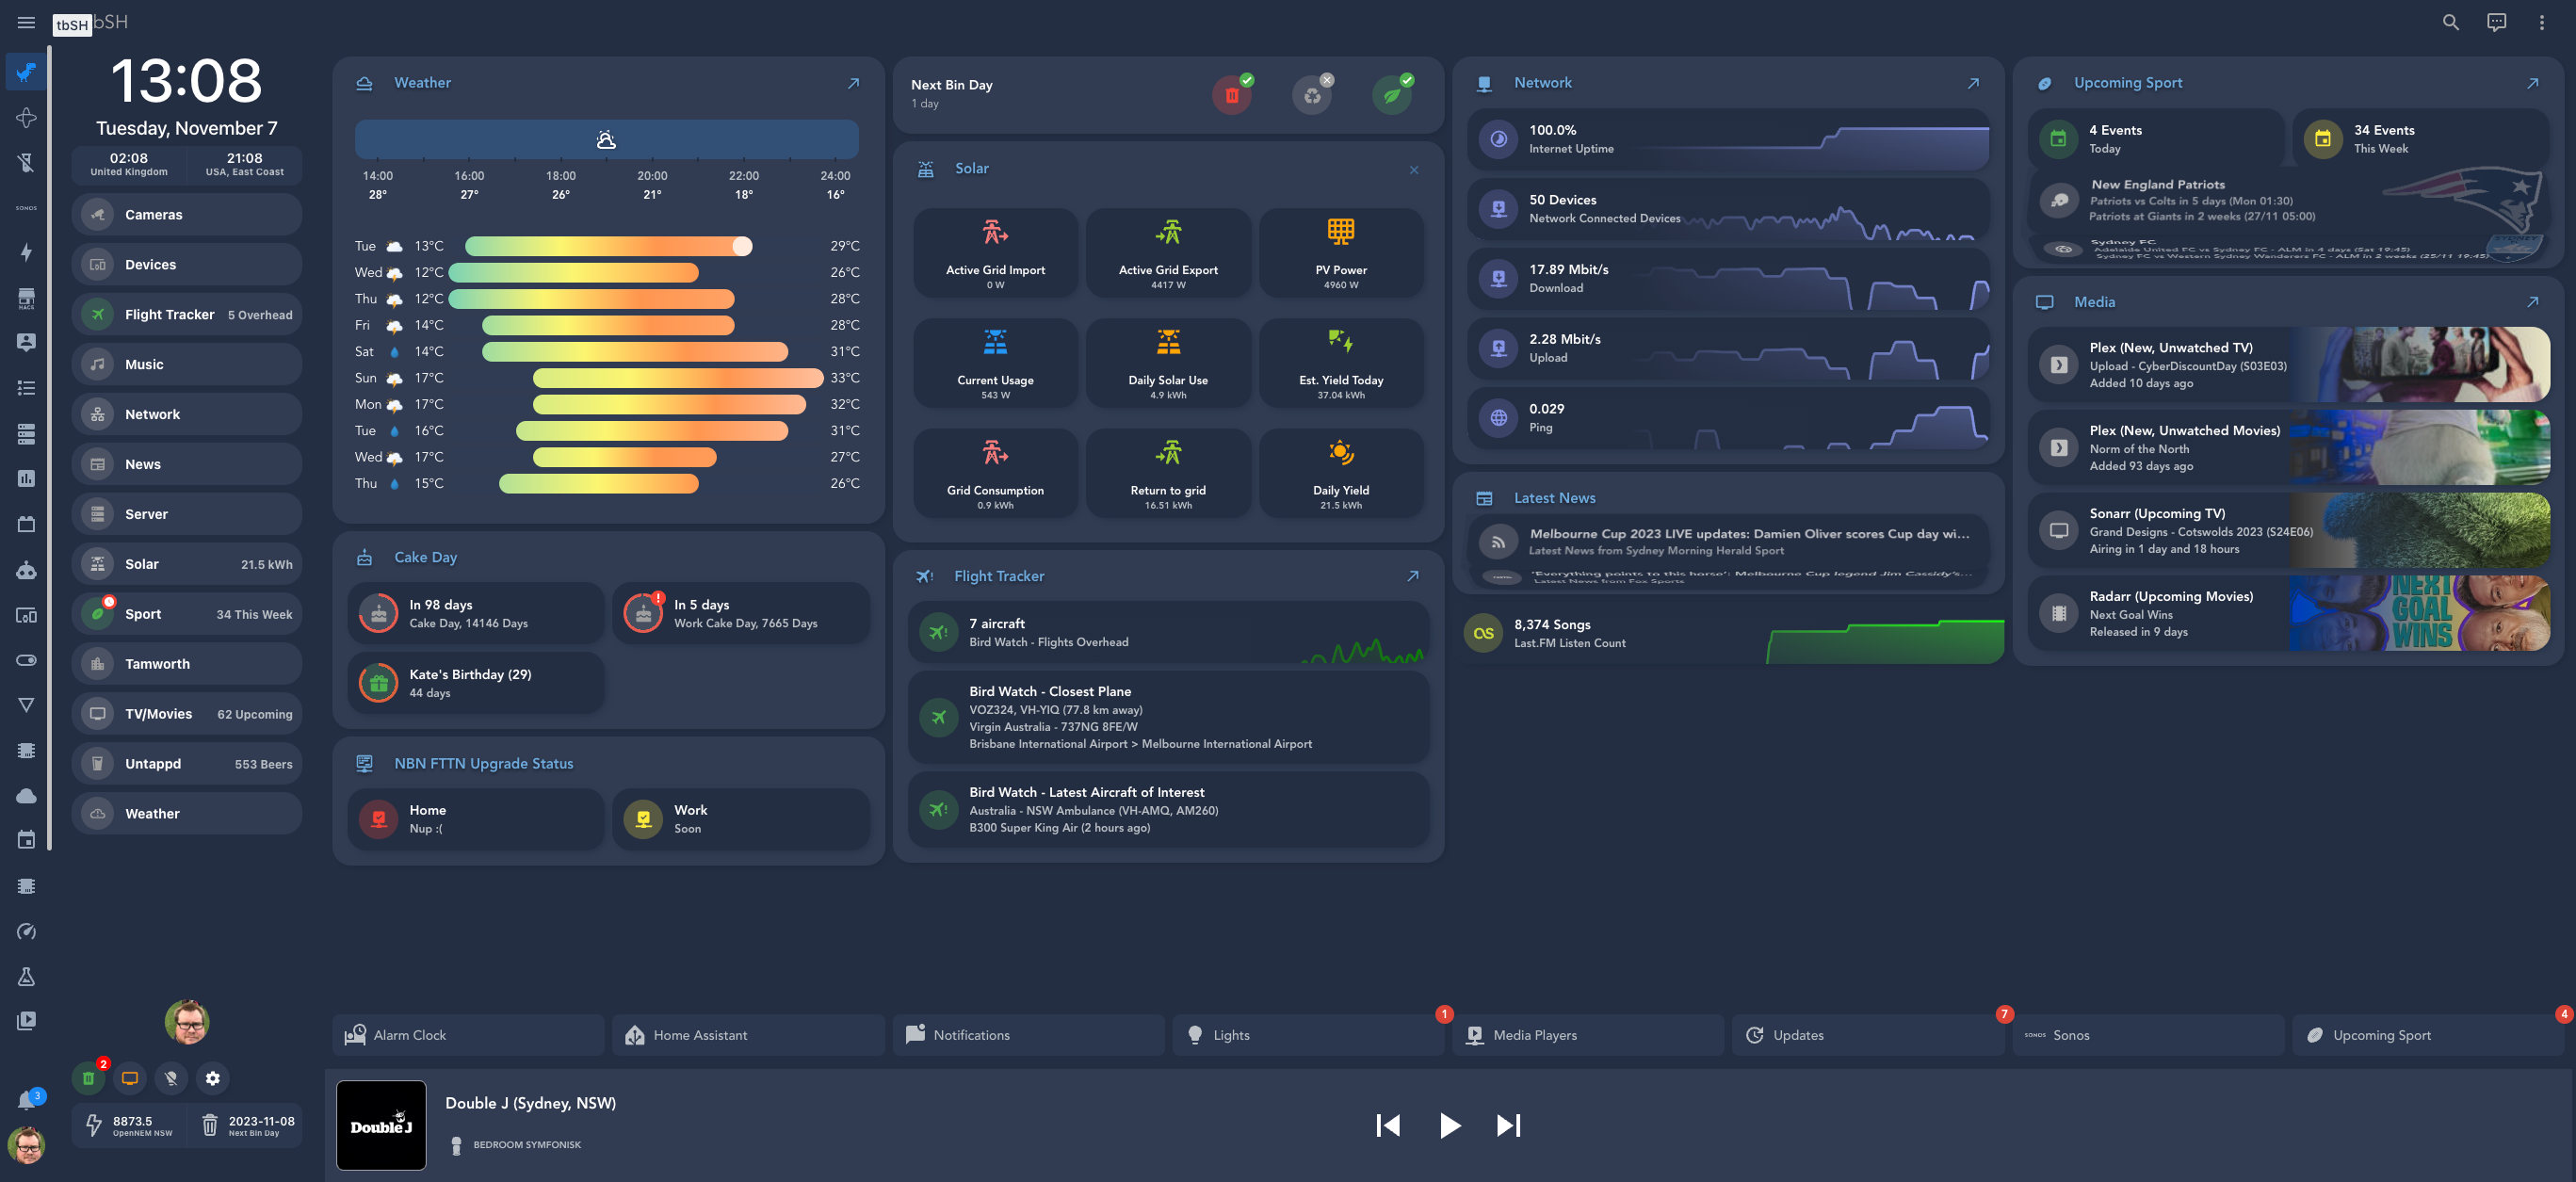Viewport: 2576px width, 1182px height.
Task: Open the three-dot overflow menu
Action: 2541,22
